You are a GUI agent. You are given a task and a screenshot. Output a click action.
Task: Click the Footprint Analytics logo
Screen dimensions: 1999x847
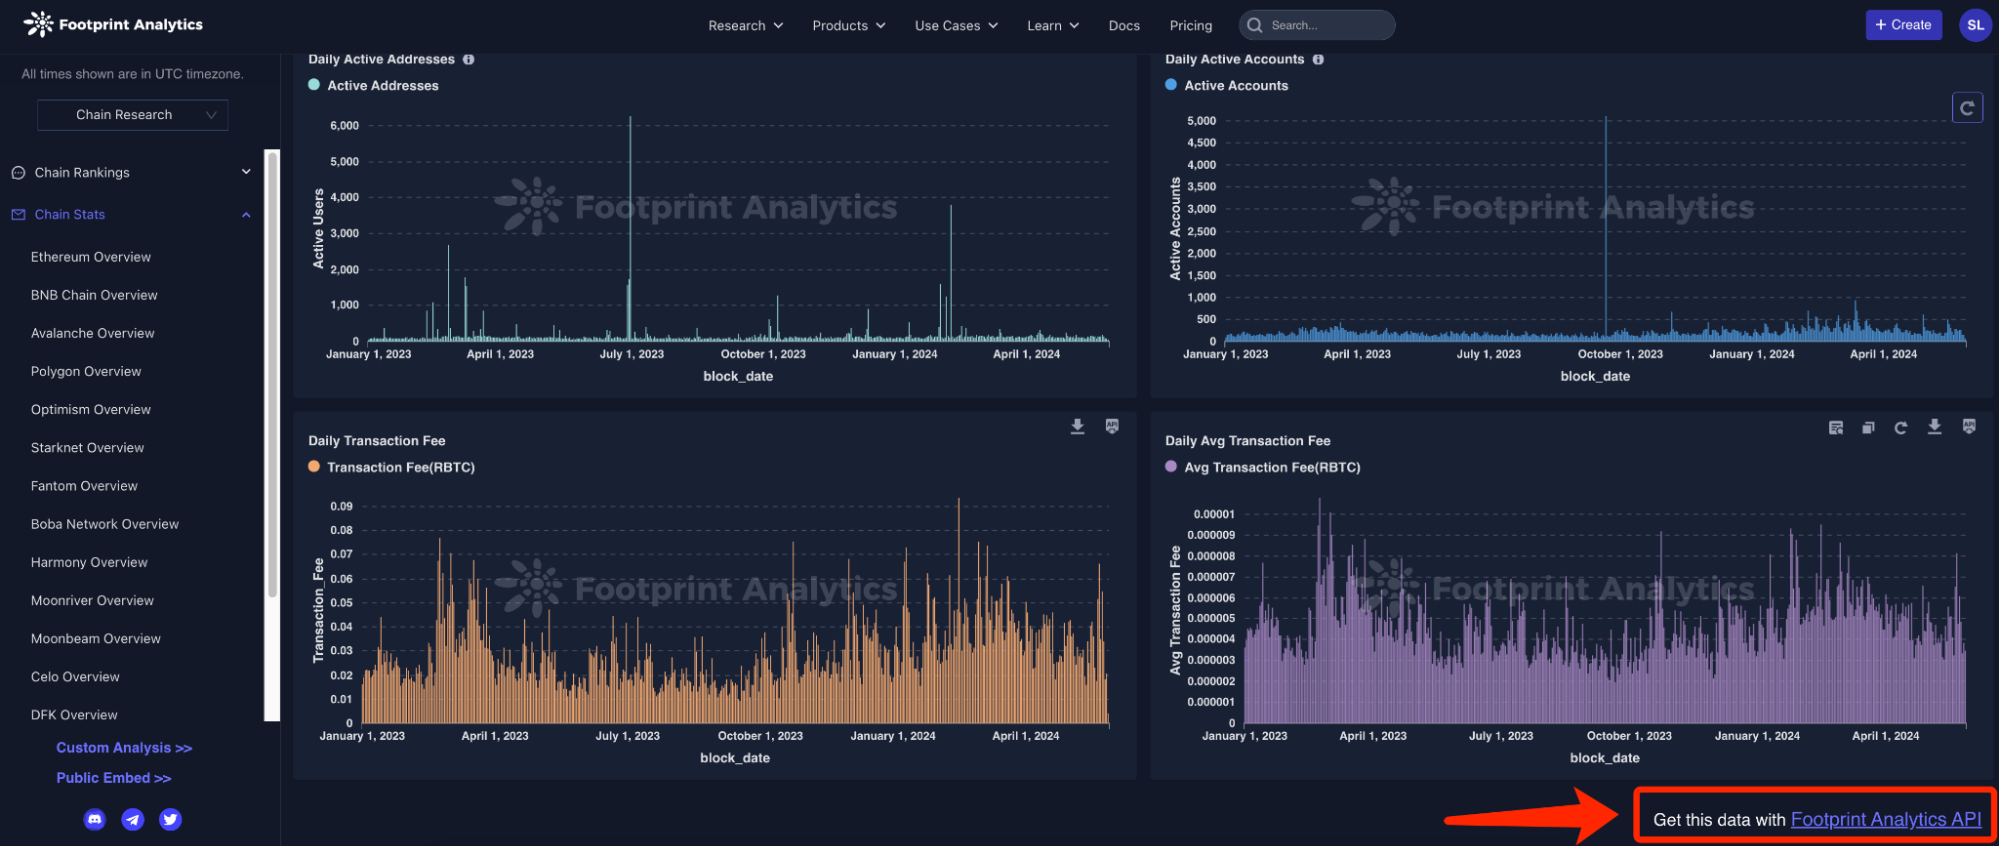(x=113, y=24)
